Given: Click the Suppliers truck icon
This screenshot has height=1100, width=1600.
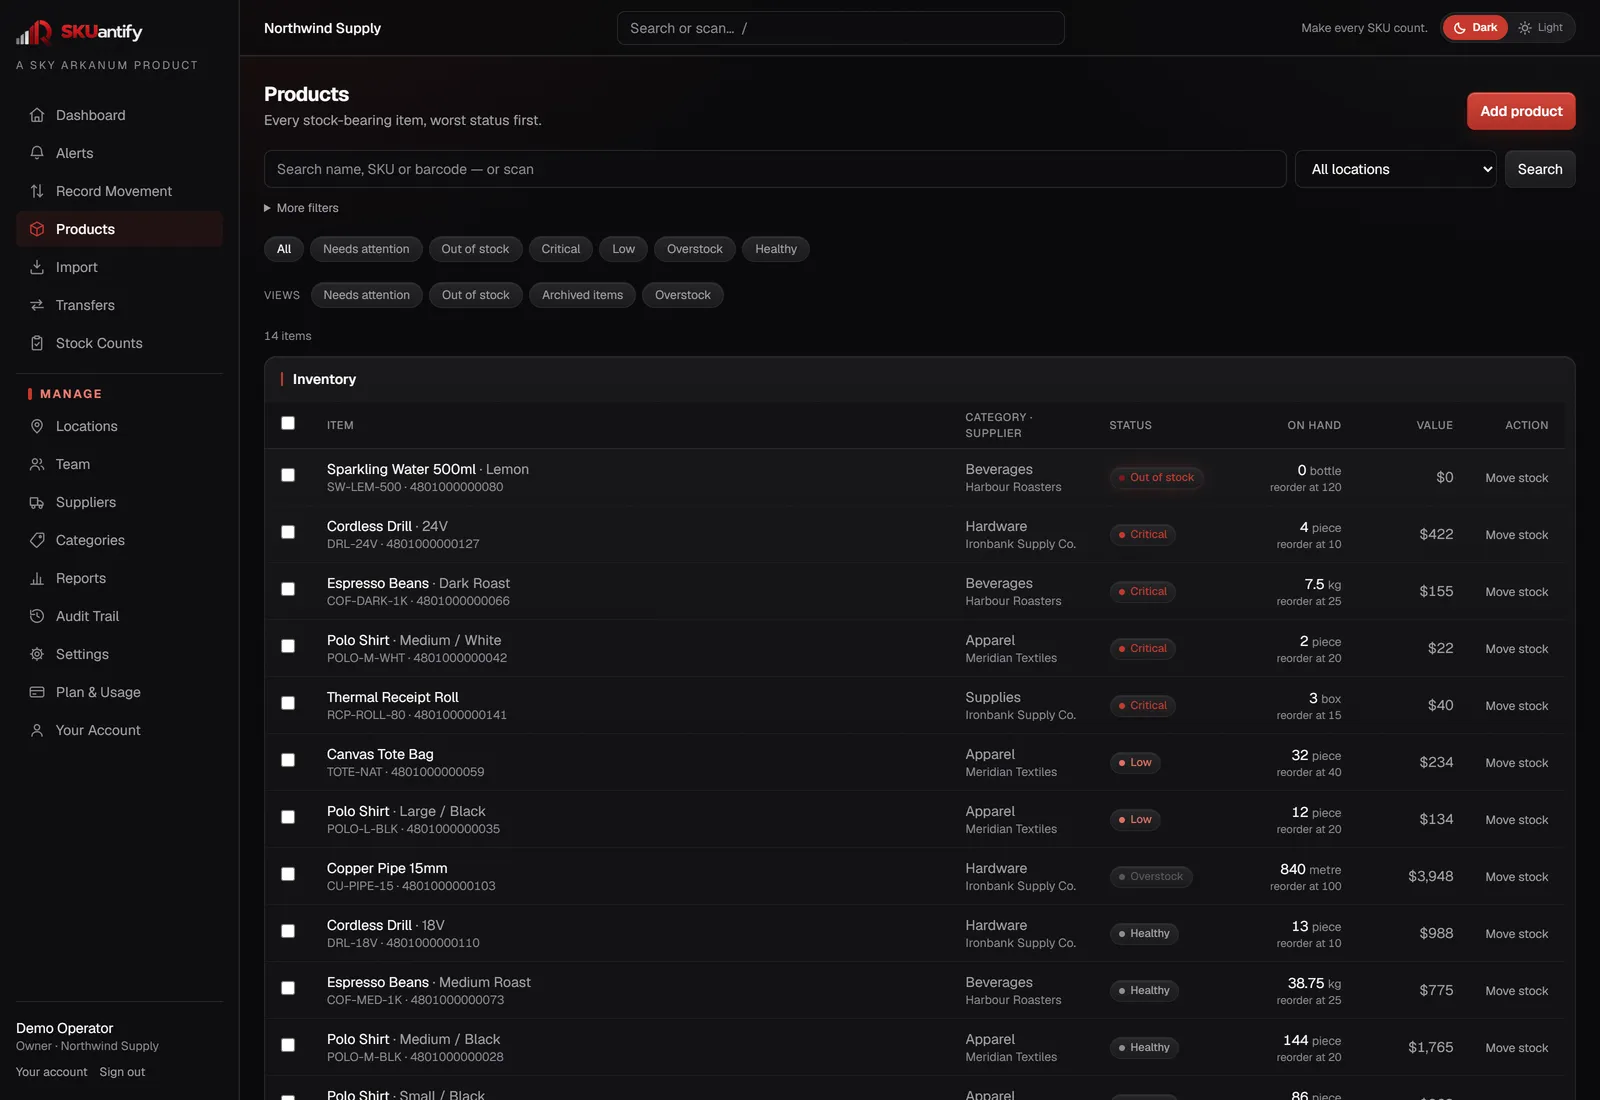Looking at the screenshot, I should tap(37, 502).
